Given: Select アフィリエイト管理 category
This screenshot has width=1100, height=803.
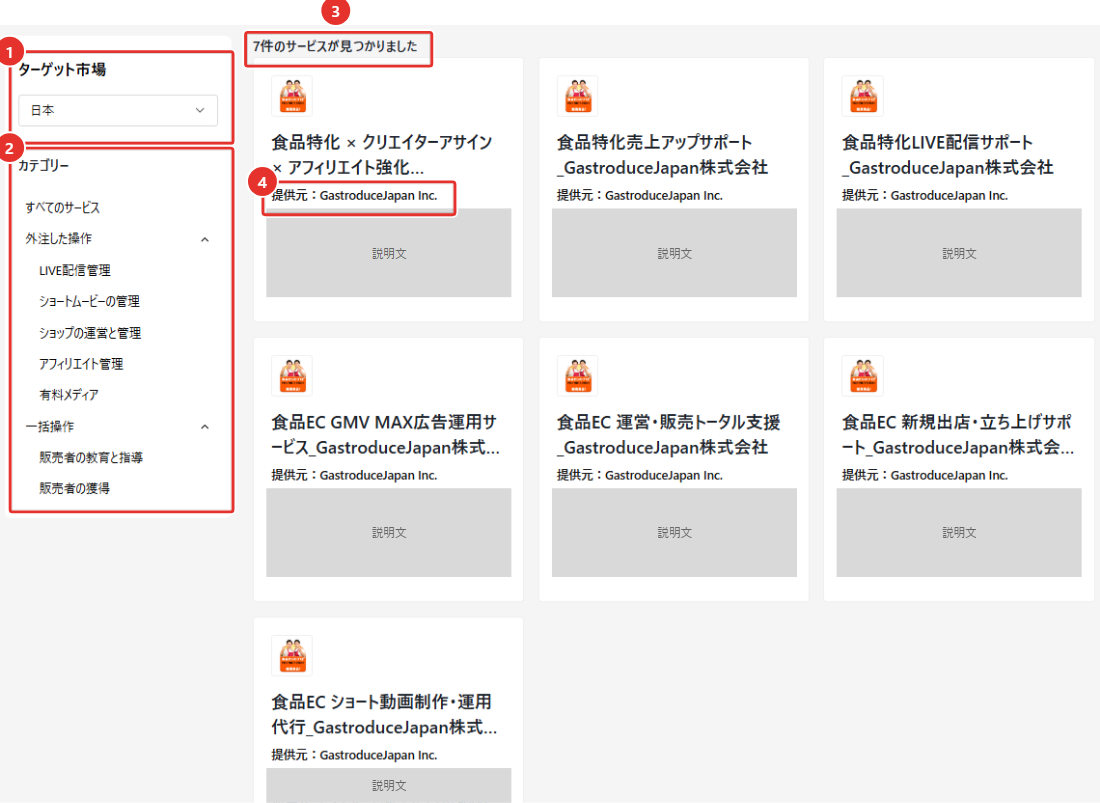Looking at the screenshot, I should pyautogui.click(x=81, y=364).
